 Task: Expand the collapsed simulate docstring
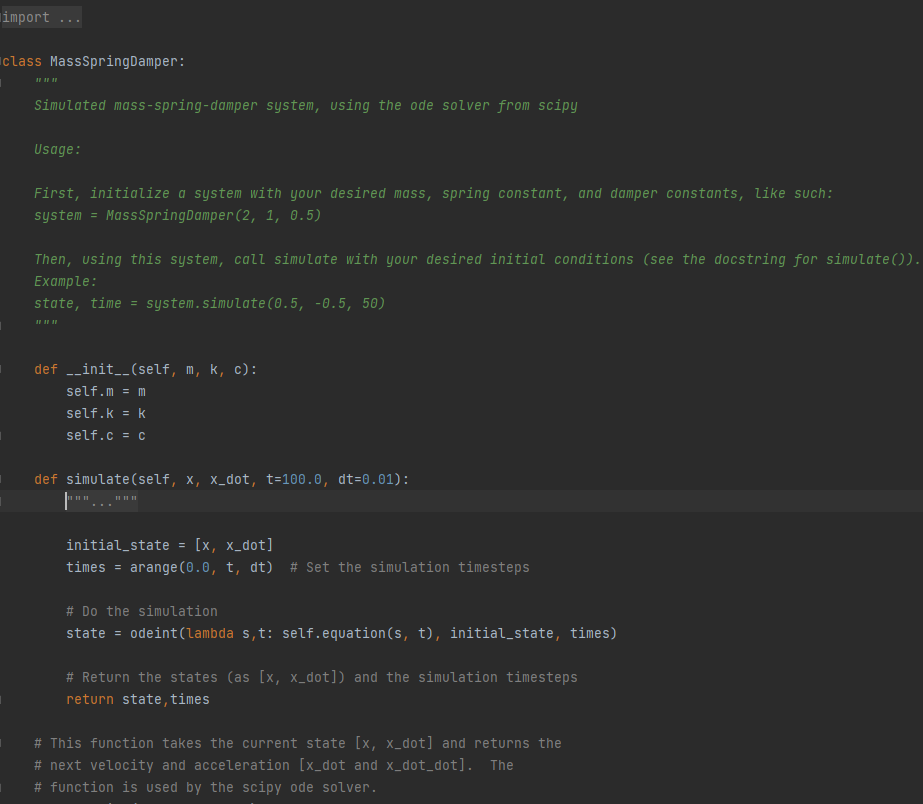[101, 501]
